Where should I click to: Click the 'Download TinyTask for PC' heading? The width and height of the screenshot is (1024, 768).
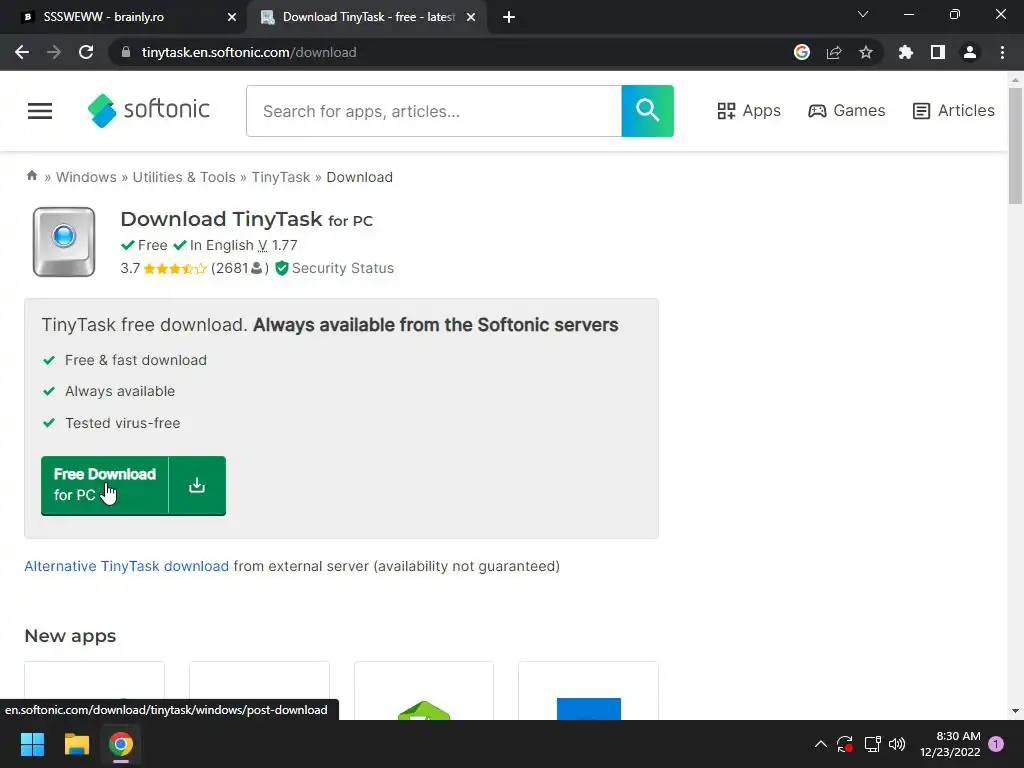coord(246,219)
